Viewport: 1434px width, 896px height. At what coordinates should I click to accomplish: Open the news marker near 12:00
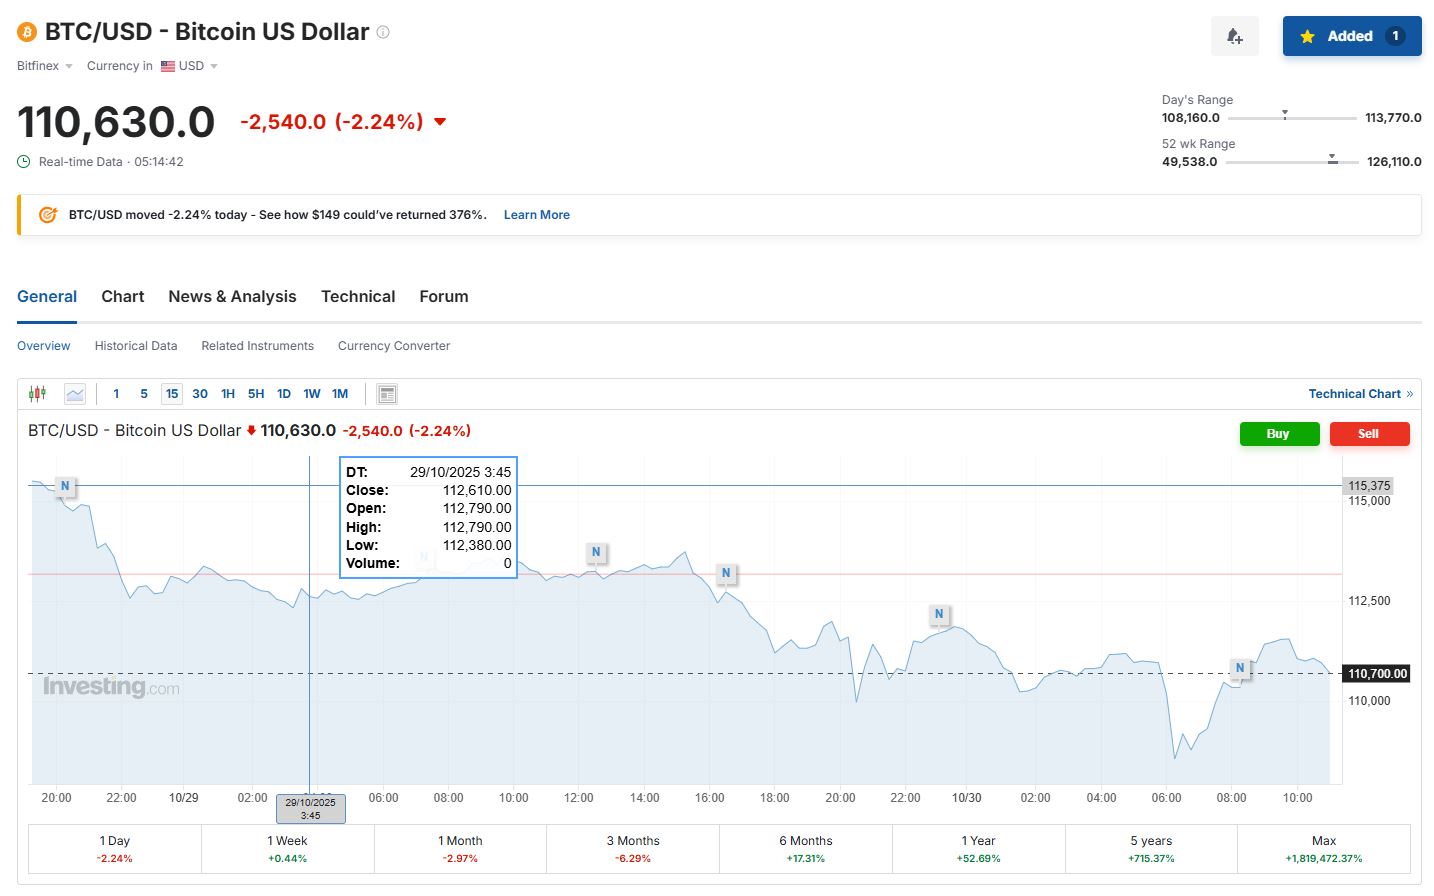tap(596, 552)
